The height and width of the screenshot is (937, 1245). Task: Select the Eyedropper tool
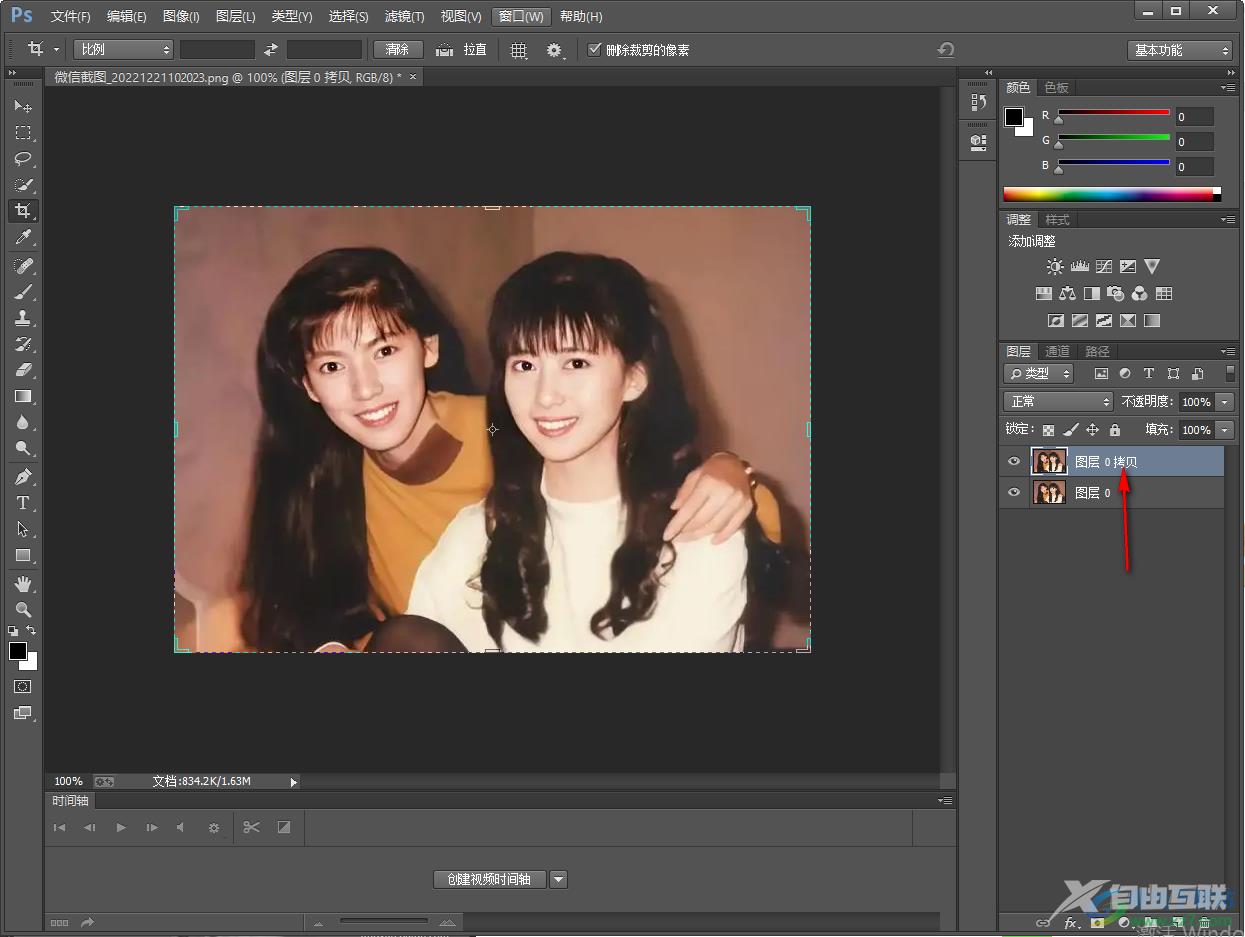point(22,237)
